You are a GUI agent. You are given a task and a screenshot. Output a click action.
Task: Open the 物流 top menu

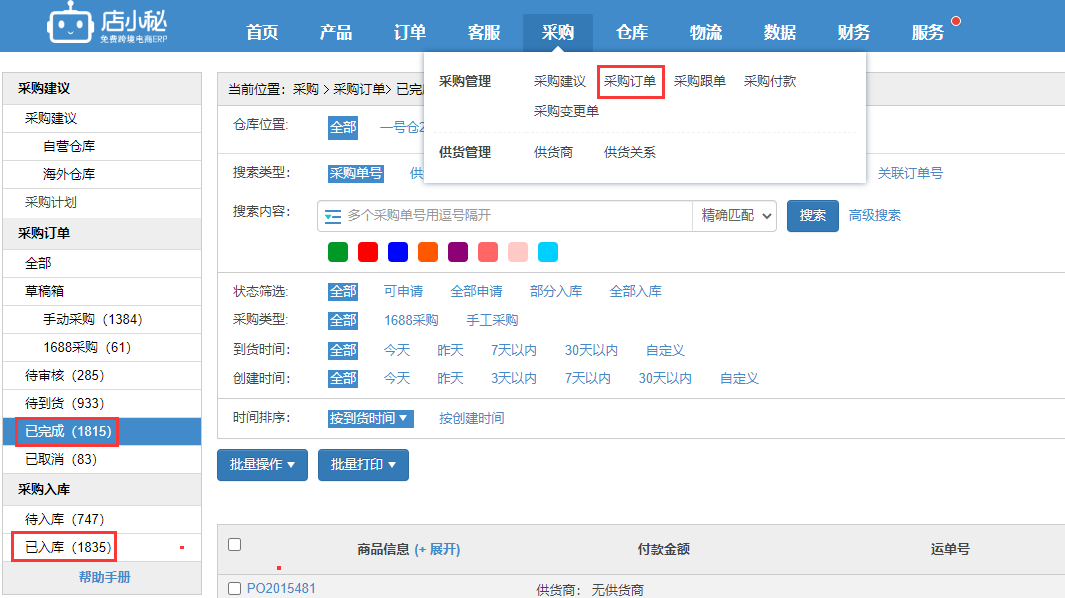pyautogui.click(x=706, y=32)
